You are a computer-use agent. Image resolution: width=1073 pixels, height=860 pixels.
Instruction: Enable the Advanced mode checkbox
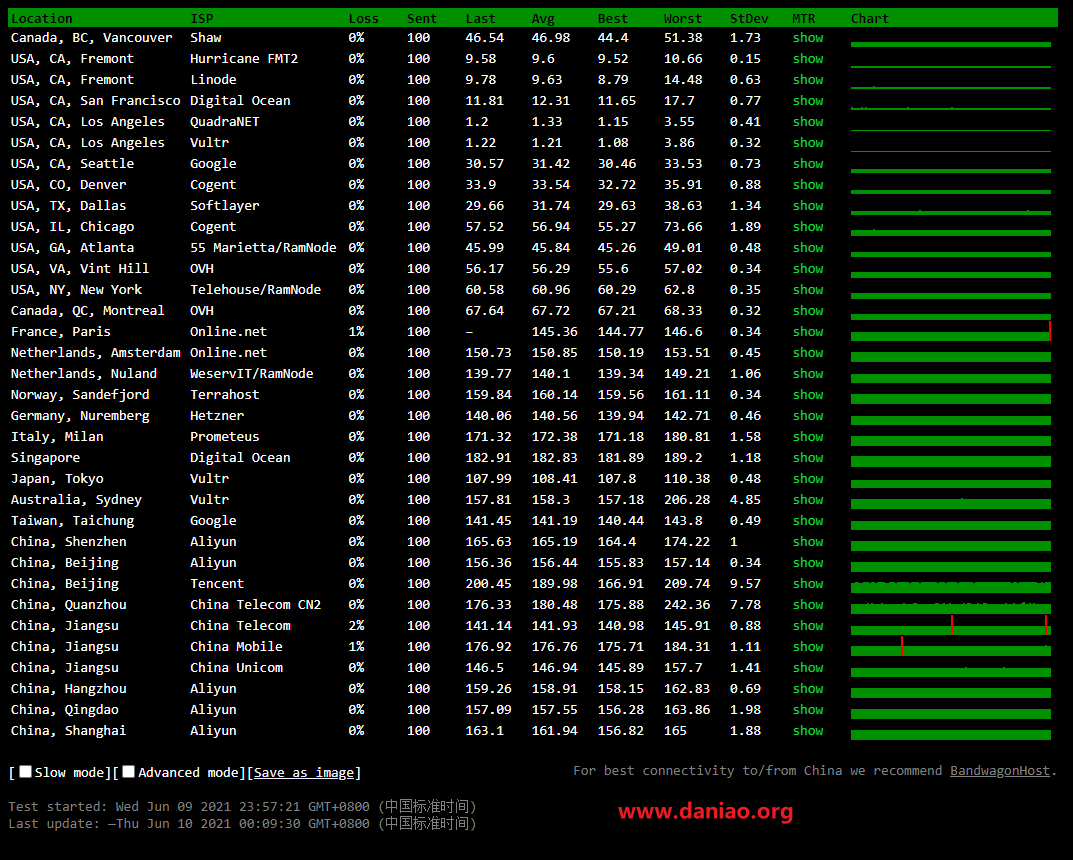pos(129,772)
